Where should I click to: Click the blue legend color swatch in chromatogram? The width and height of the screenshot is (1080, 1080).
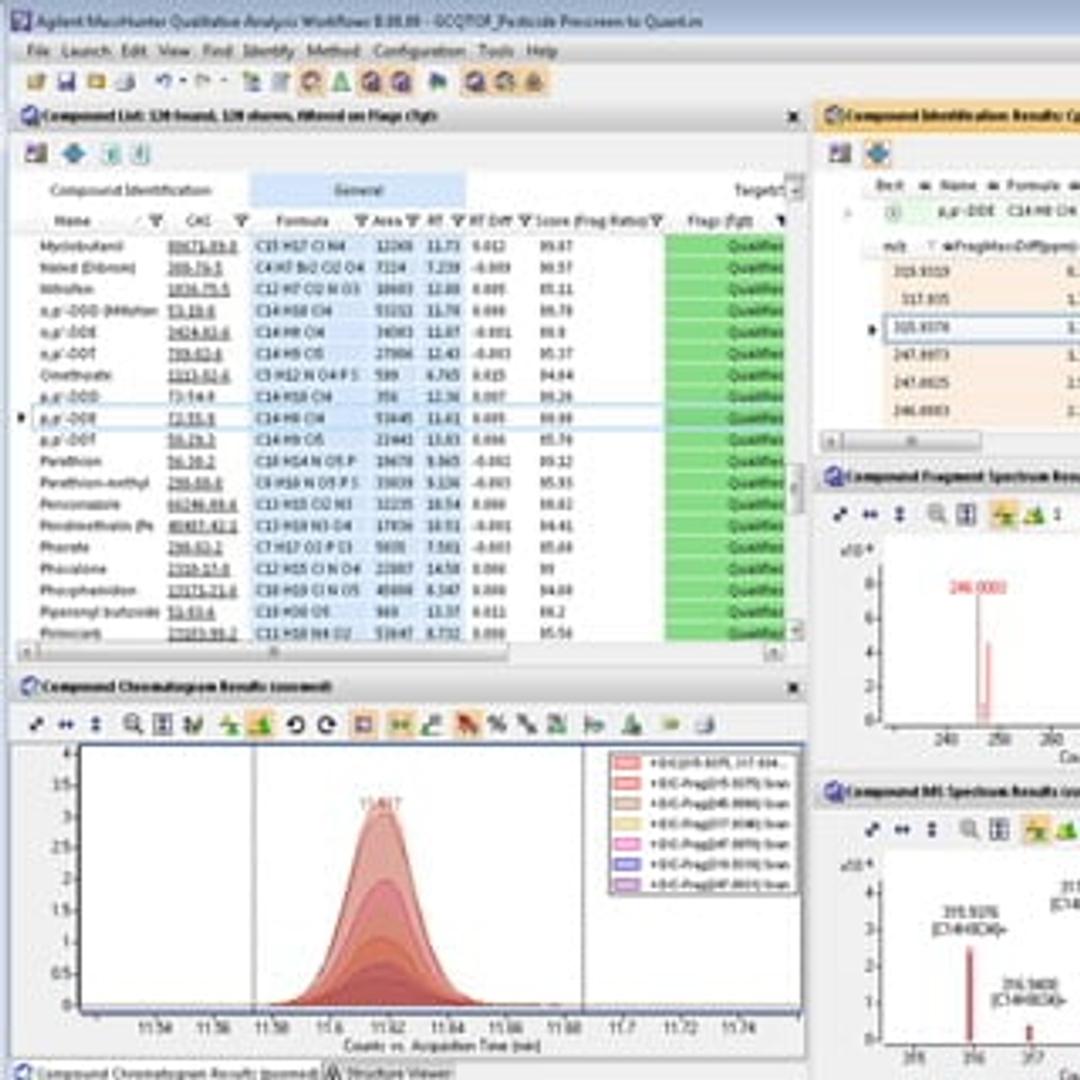click(x=627, y=864)
